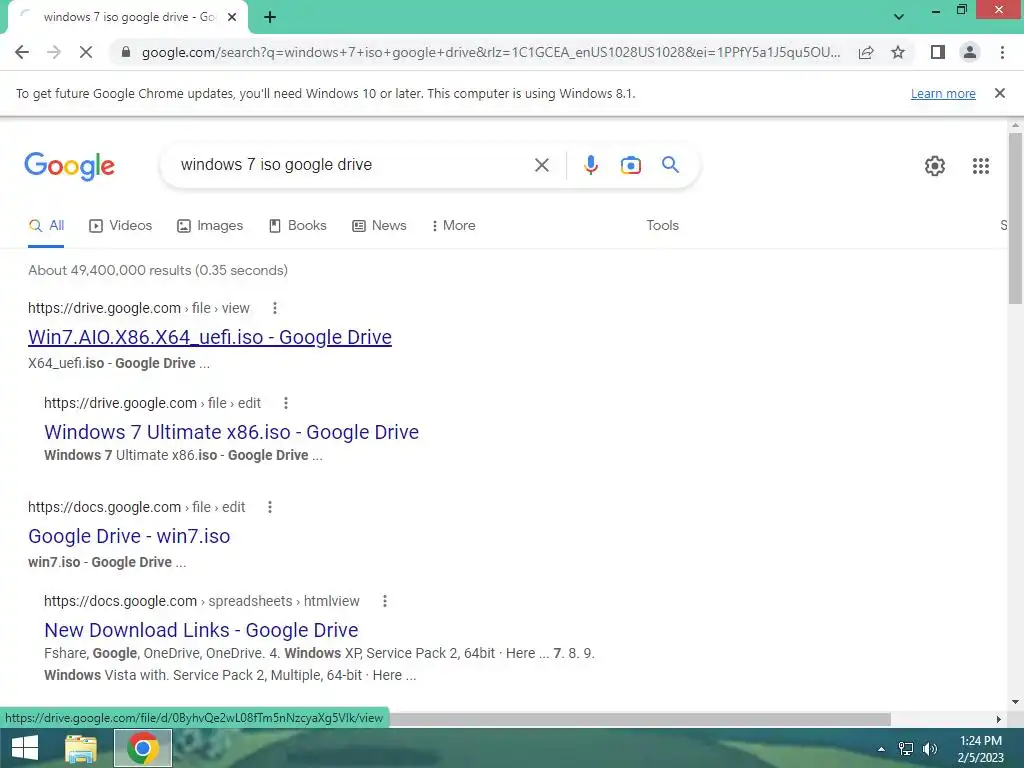Image resolution: width=1024 pixels, height=768 pixels.
Task: Open Google apps grid
Action: click(x=980, y=166)
